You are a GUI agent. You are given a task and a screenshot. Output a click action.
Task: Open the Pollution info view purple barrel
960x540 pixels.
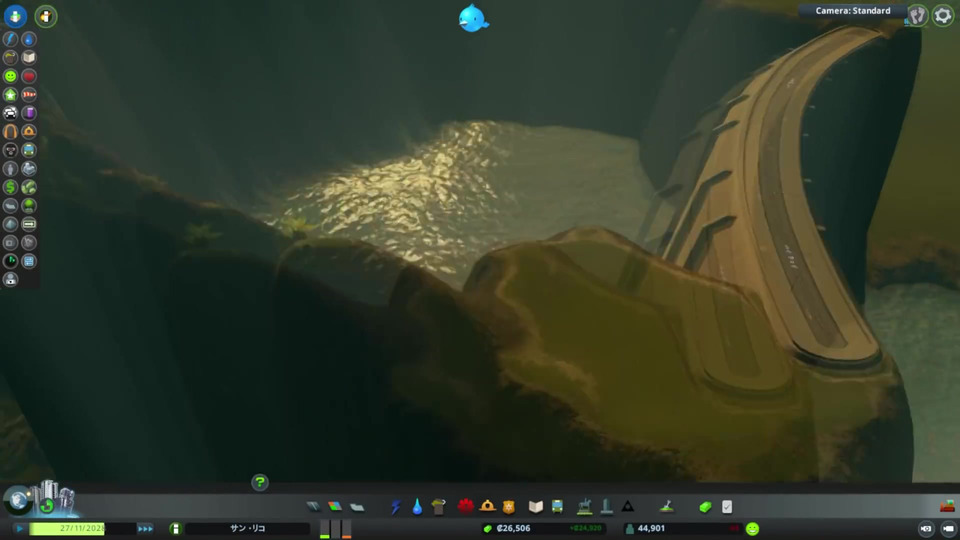pyautogui.click(x=29, y=113)
